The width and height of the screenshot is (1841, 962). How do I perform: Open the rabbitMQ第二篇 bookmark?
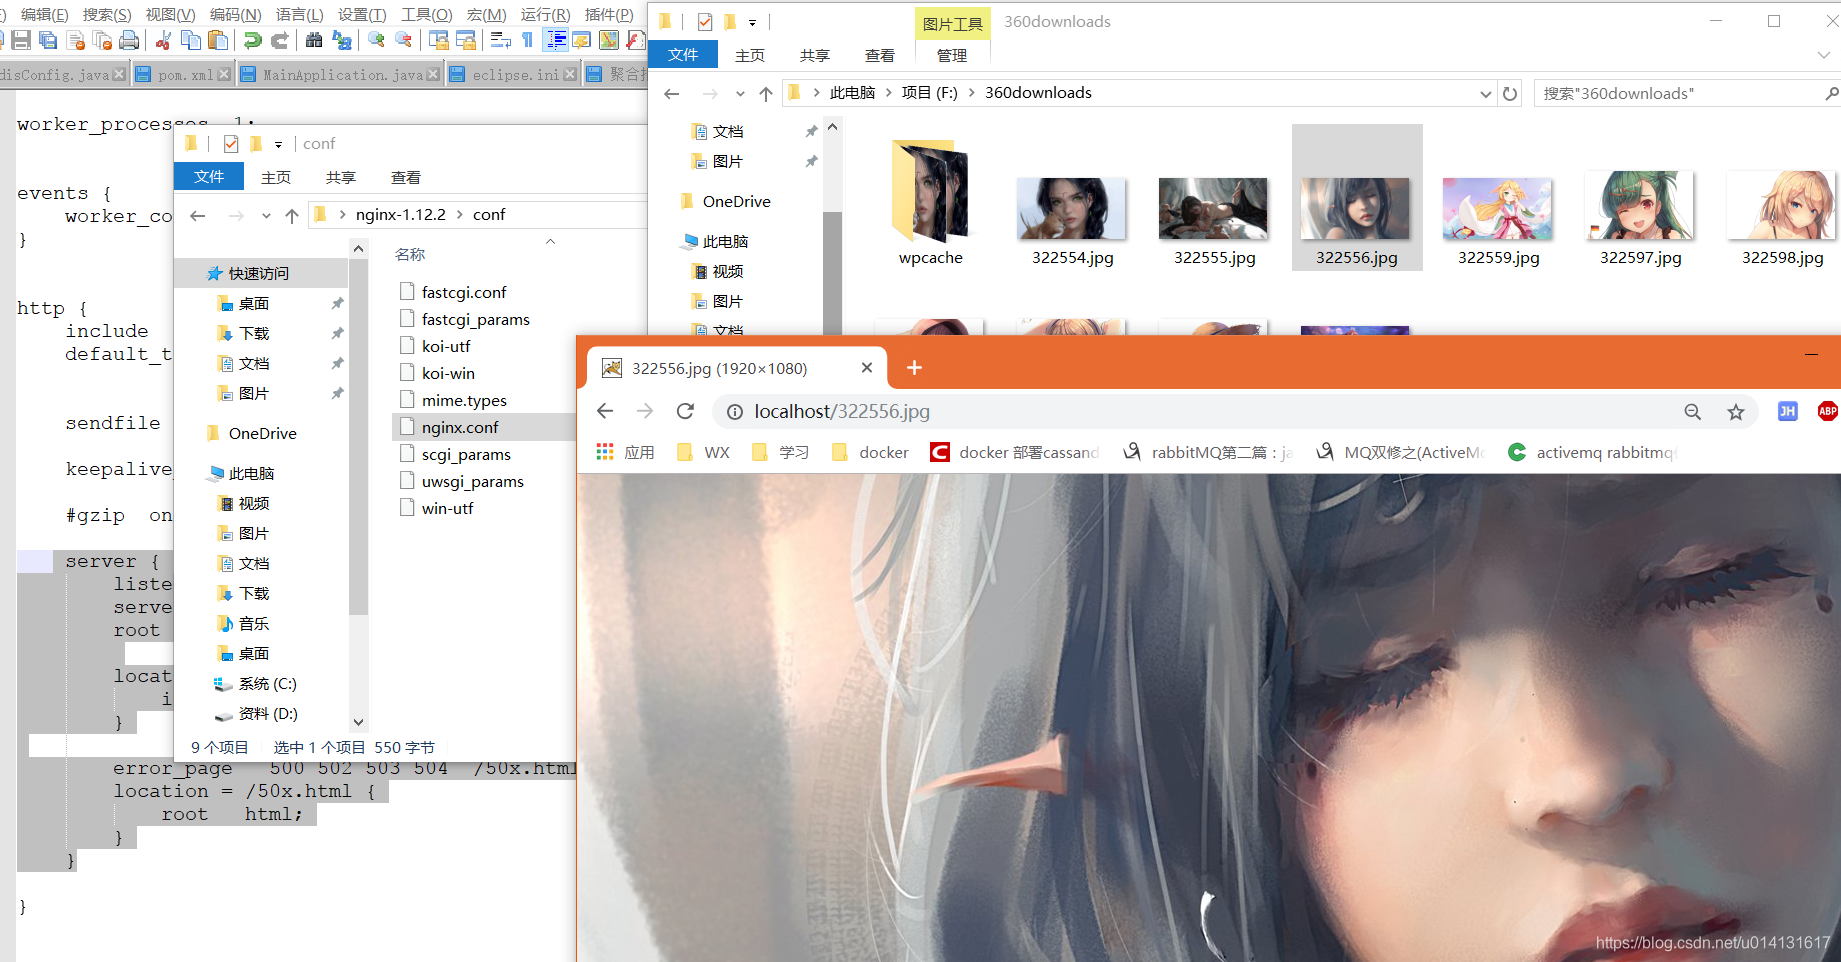(1209, 452)
